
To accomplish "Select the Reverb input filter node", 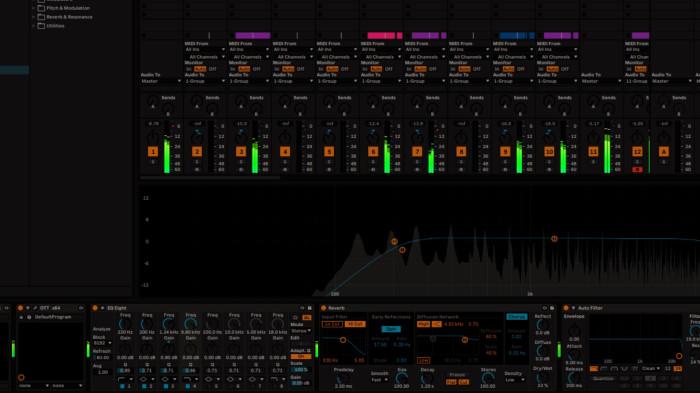I will [343, 340].
